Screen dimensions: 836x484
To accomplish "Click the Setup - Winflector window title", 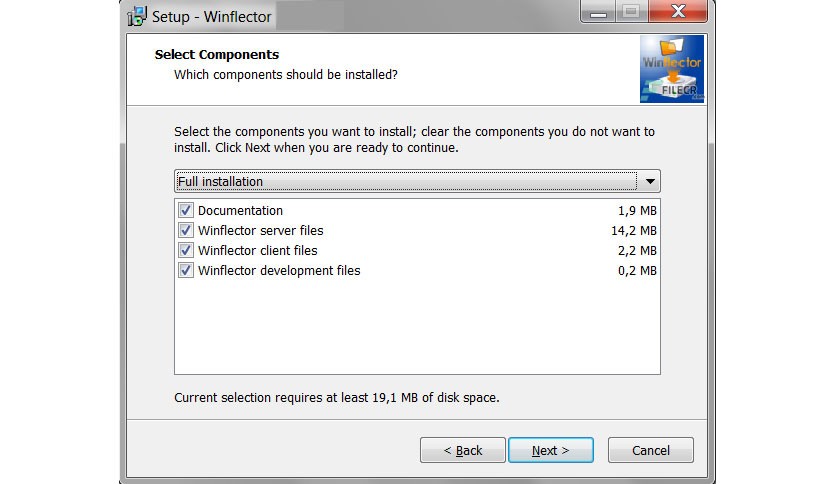I will tap(212, 17).
